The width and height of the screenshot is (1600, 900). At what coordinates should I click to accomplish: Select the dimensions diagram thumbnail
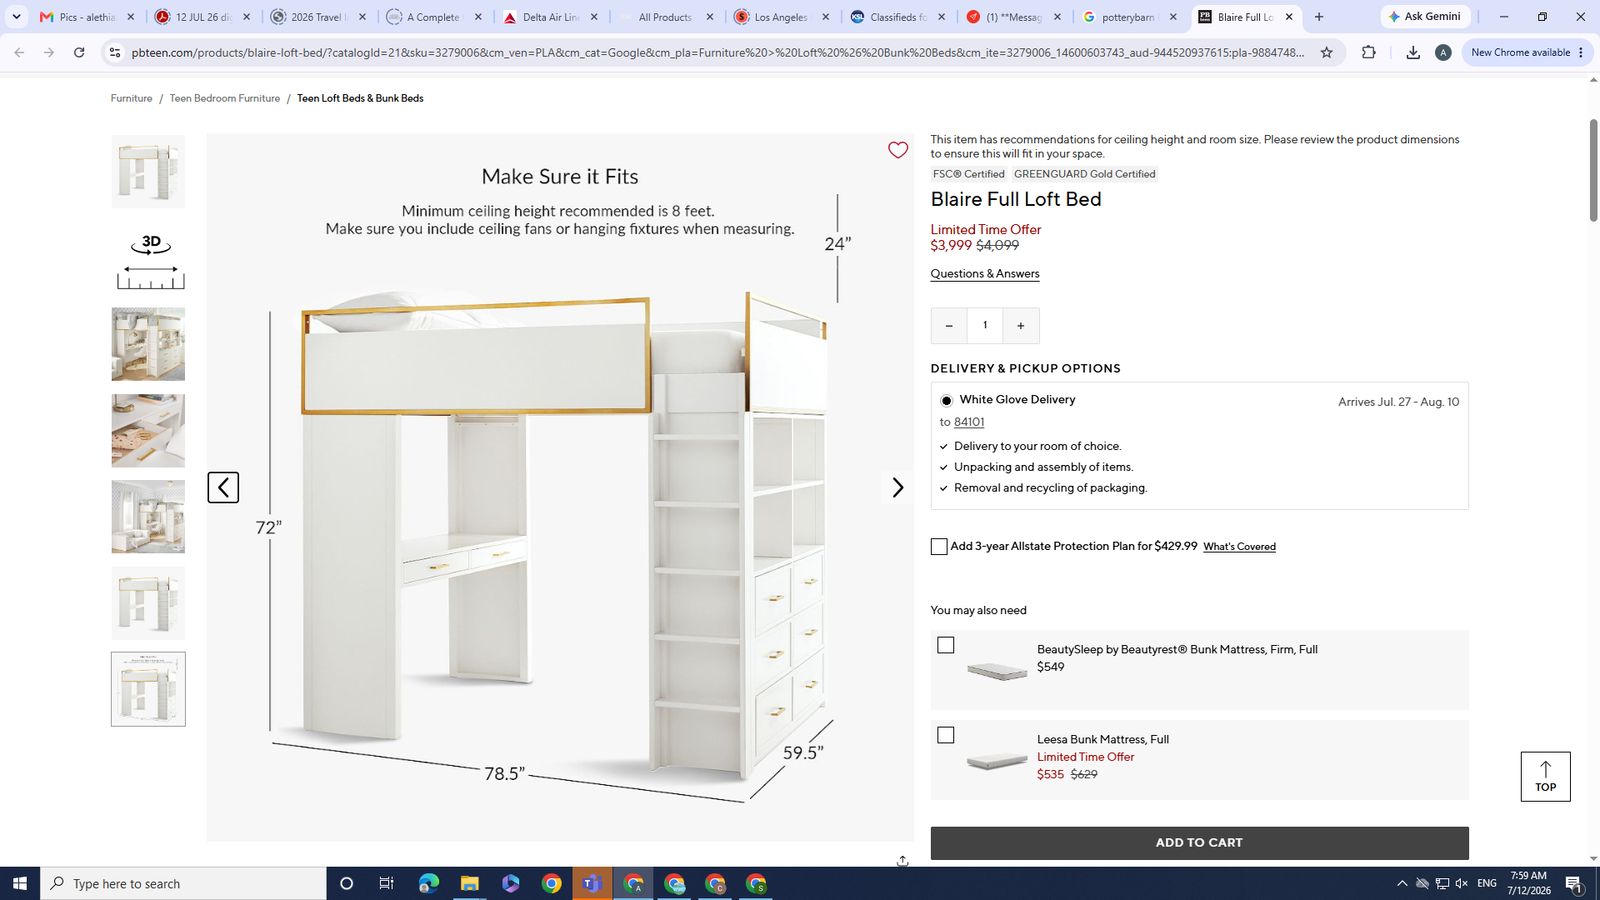[148, 689]
